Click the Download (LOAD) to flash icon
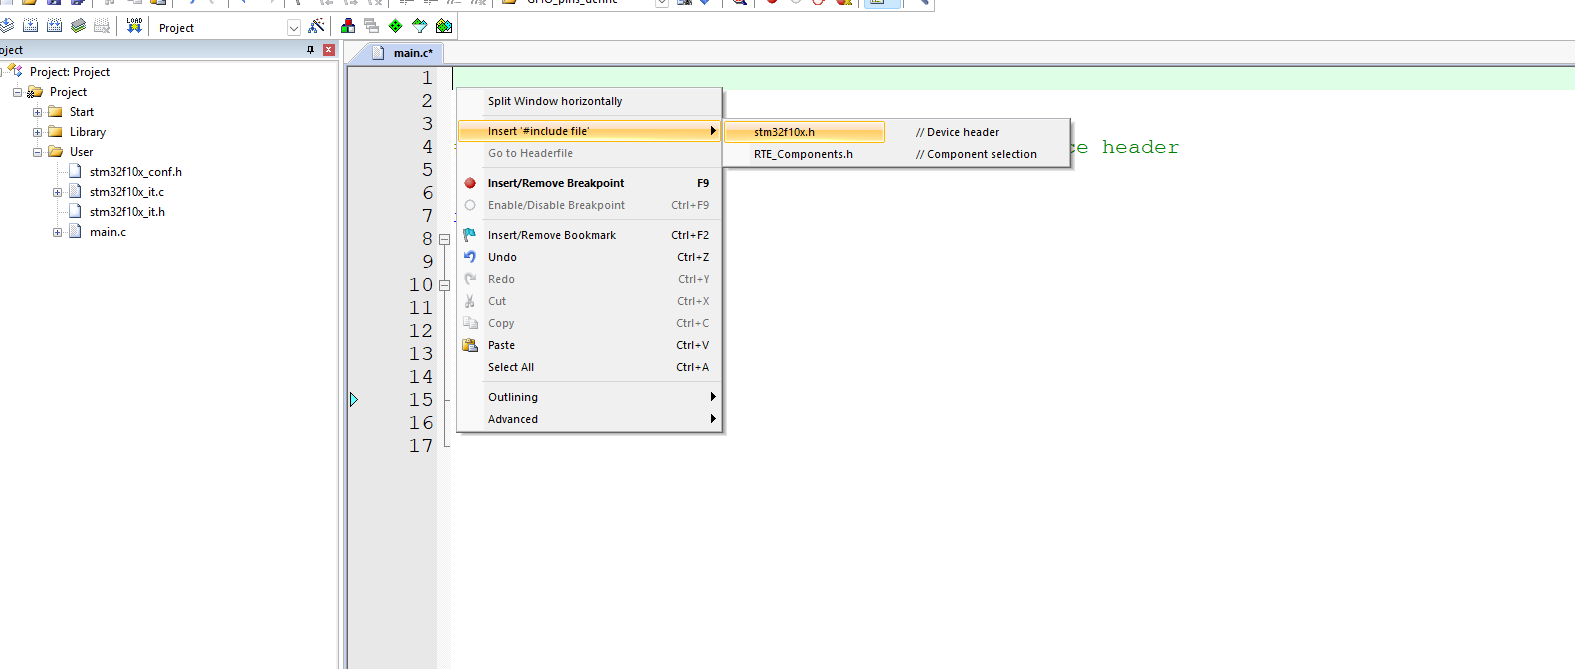 (134, 26)
